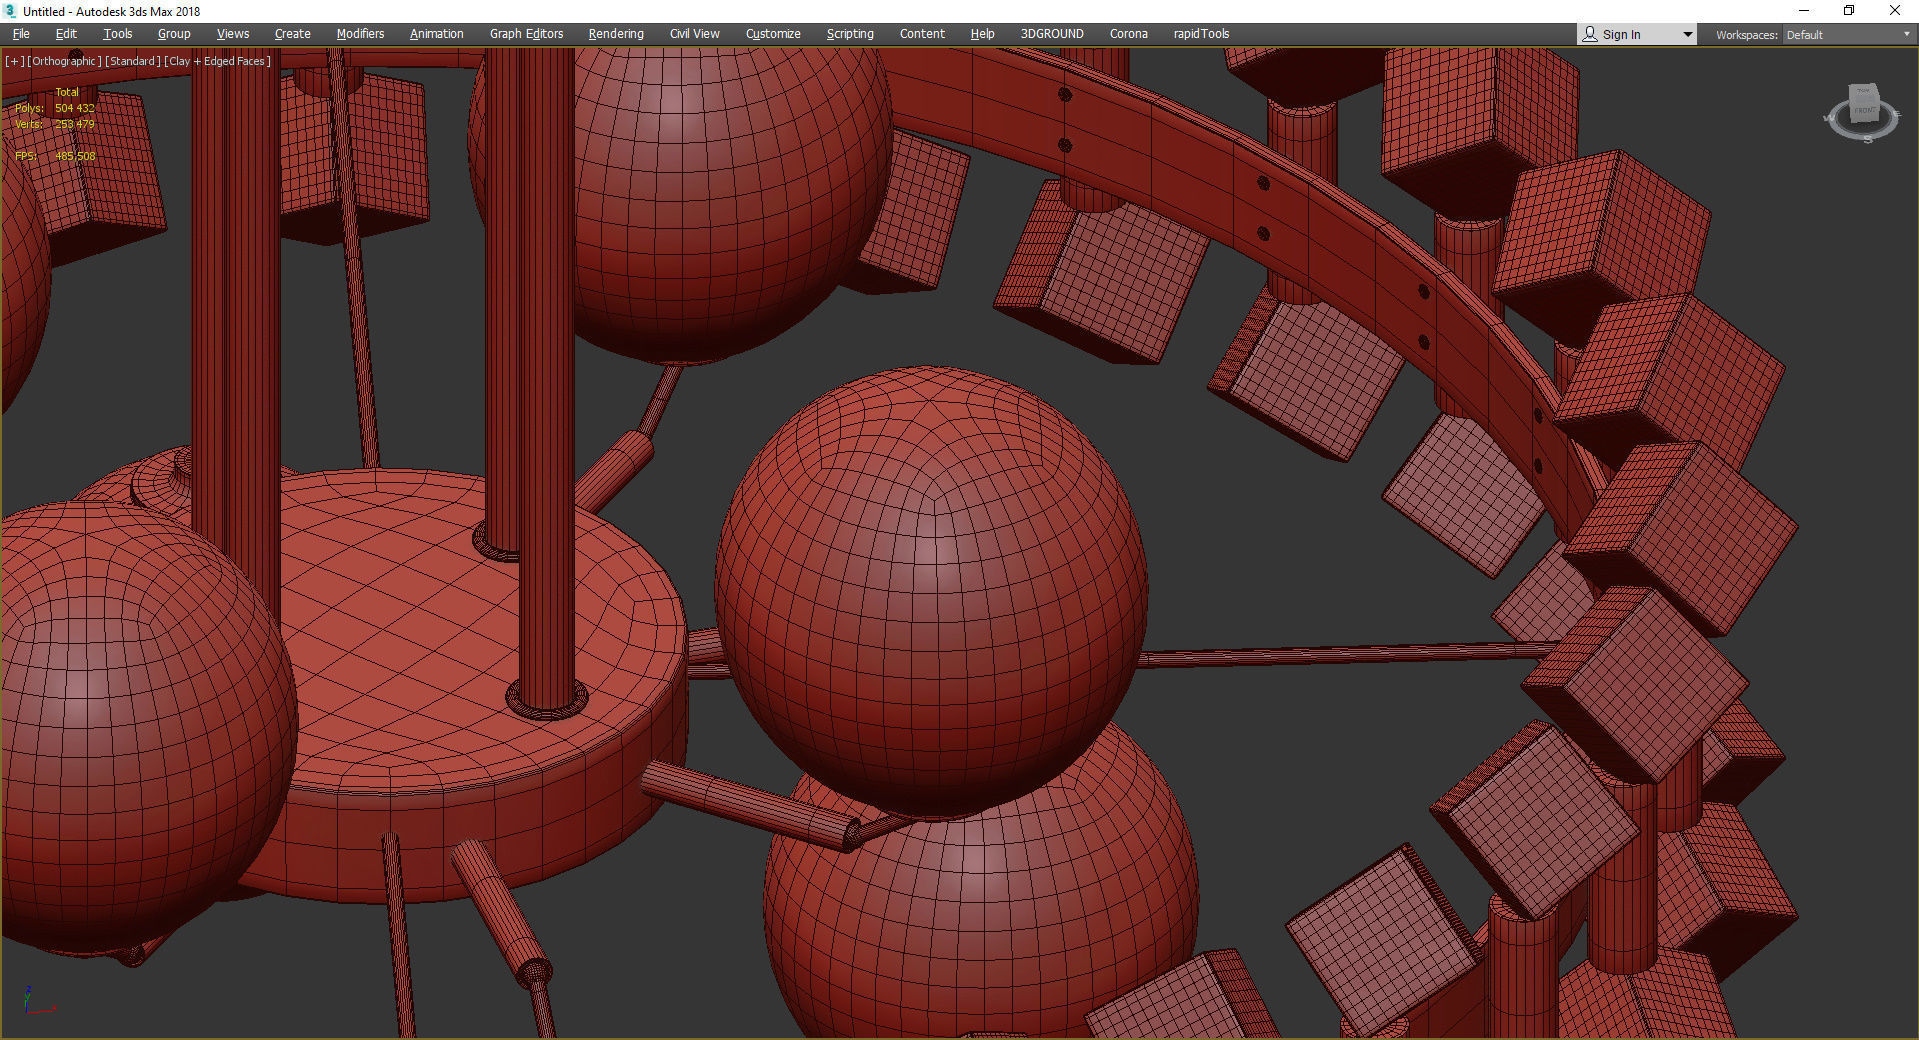Image resolution: width=1919 pixels, height=1040 pixels.
Task: Open the Graph Editors menu
Action: tap(527, 34)
